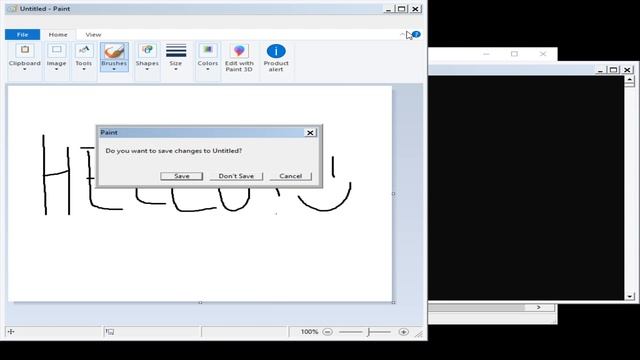
Task: Click the zoom slider handle
Action: pos(368,332)
